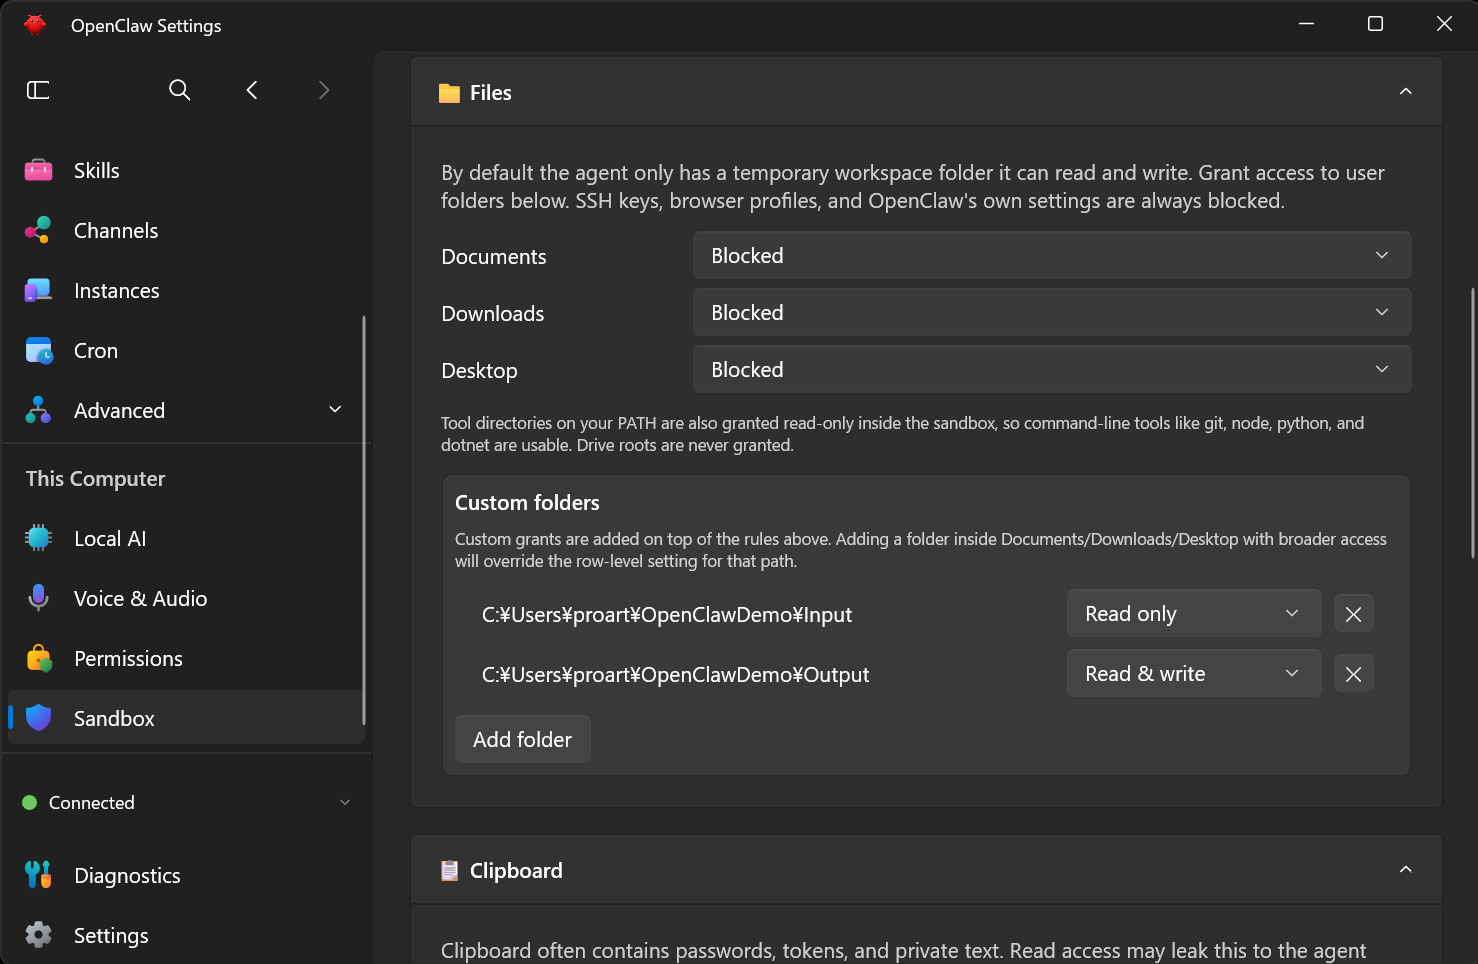Image resolution: width=1478 pixels, height=964 pixels.
Task: Click the OpenClawDemo¥Output path text
Action: tap(675, 674)
